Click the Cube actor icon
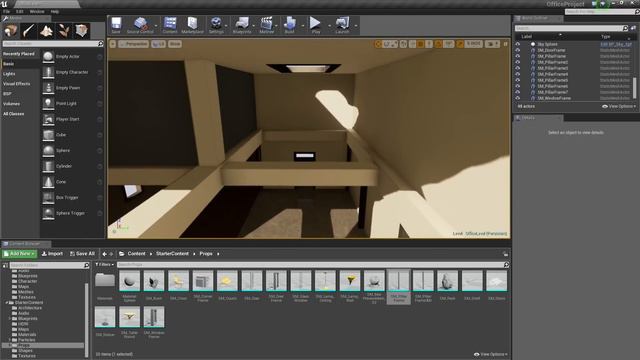The height and width of the screenshot is (360, 640). click(x=48, y=135)
